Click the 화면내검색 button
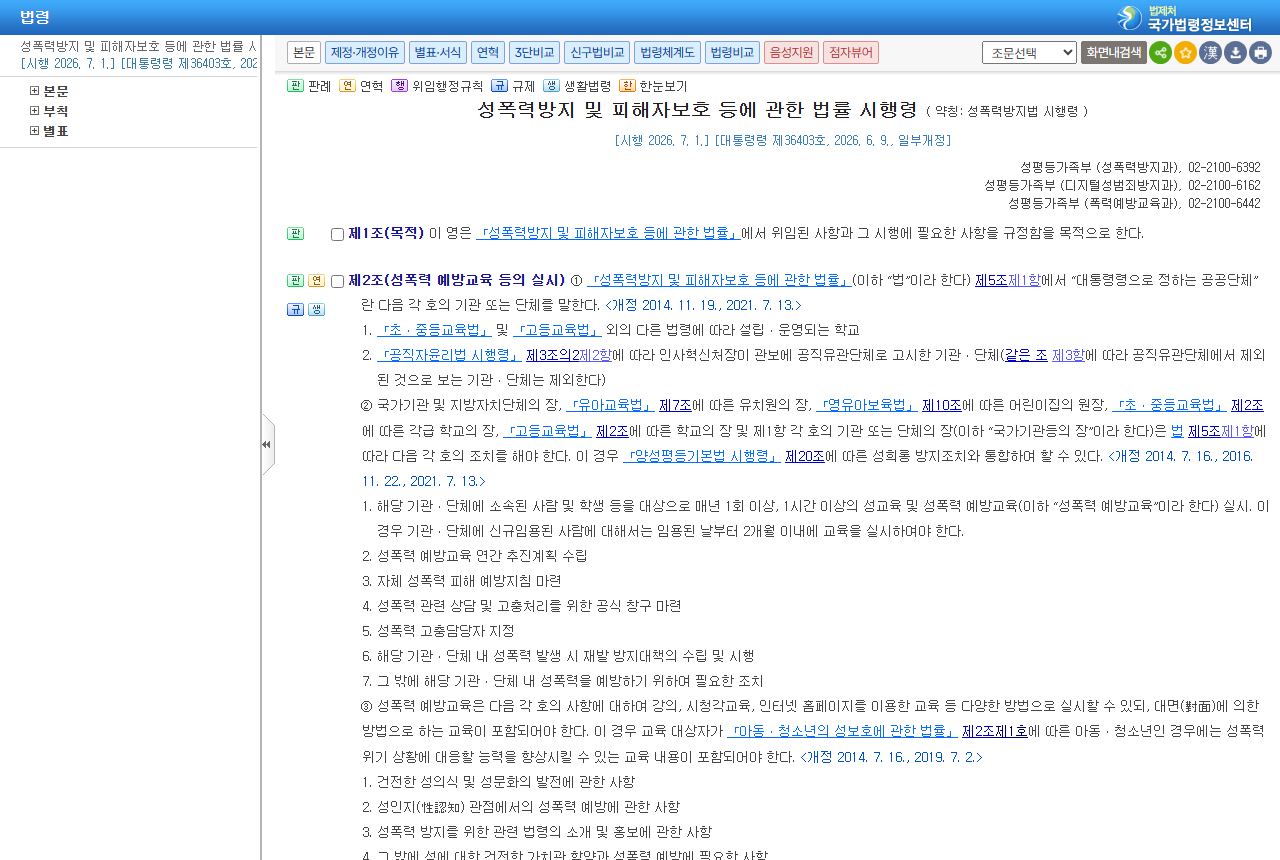1280x860 pixels. point(1114,52)
